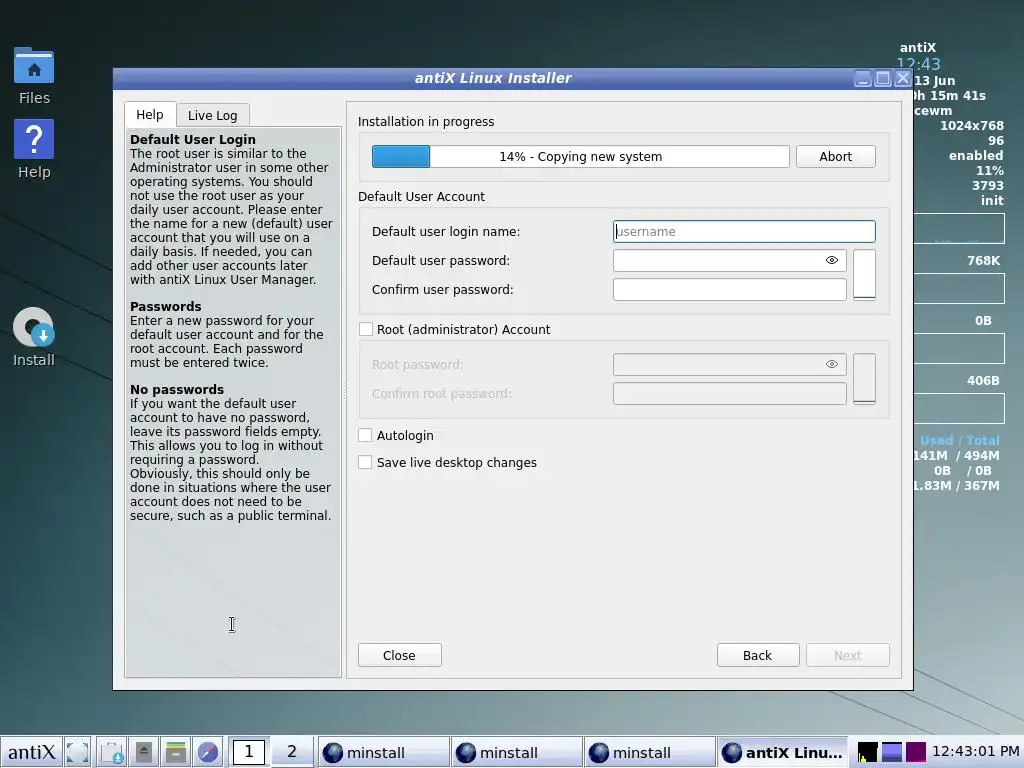This screenshot has width=1024, height=768.
Task: Check Save live desktop changes
Action: coord(366,462)
